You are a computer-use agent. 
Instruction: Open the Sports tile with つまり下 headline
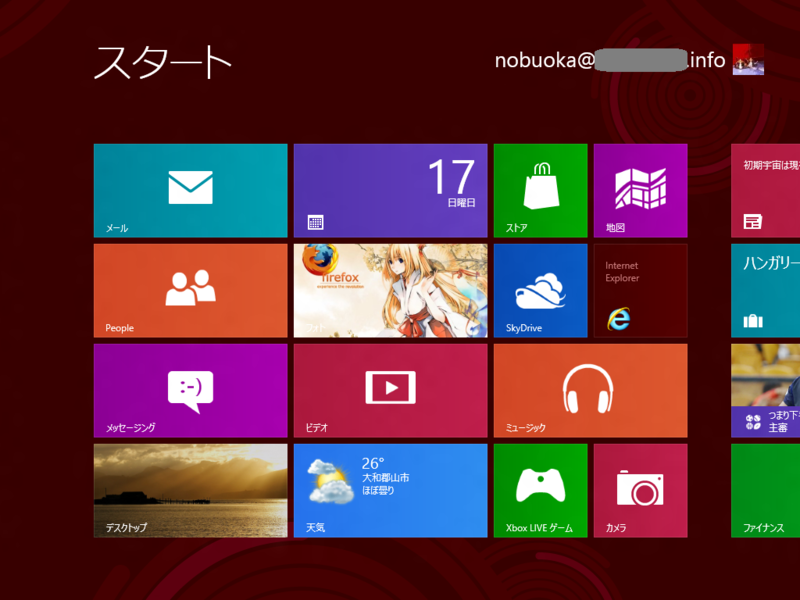765,390
